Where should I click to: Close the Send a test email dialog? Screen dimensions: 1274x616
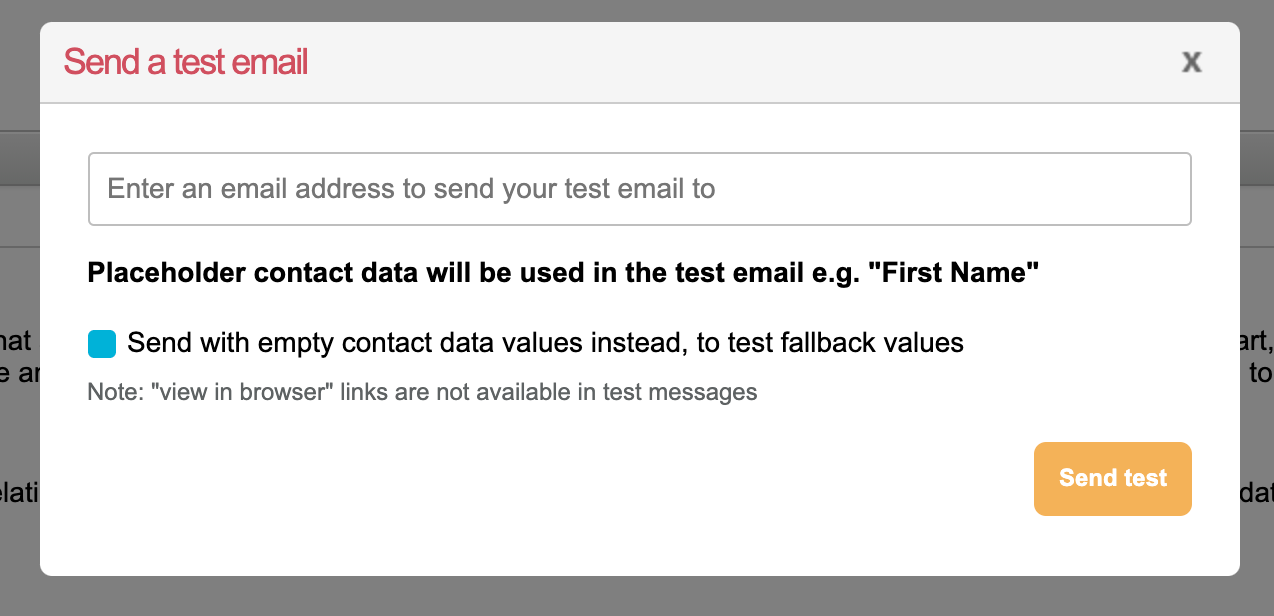tap(1191, 62)
